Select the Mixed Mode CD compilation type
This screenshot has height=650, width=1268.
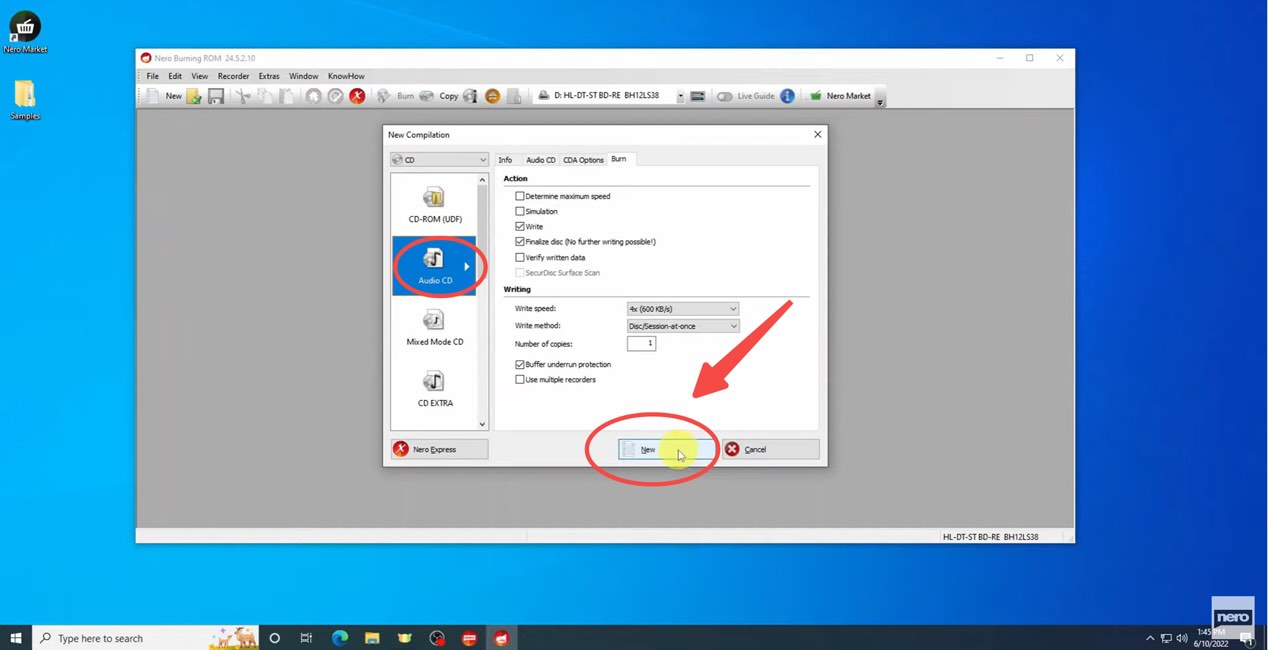pos(435,328)
